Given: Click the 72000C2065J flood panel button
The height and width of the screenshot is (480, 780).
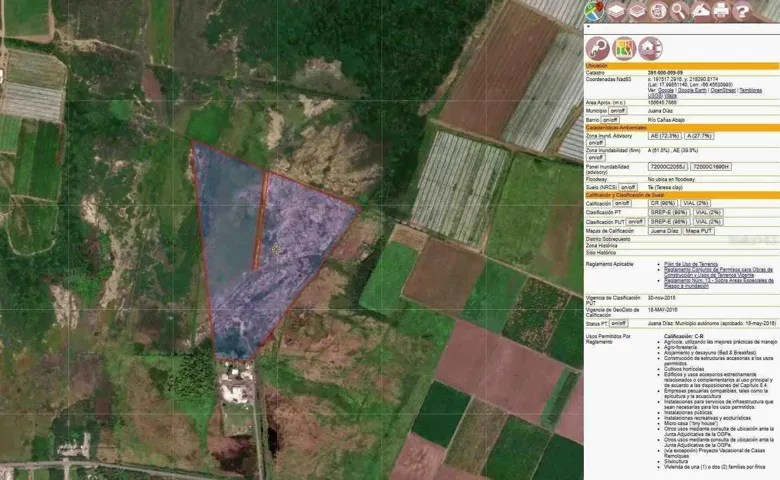Looking at the screenshot, I should (x=668, y=167).
